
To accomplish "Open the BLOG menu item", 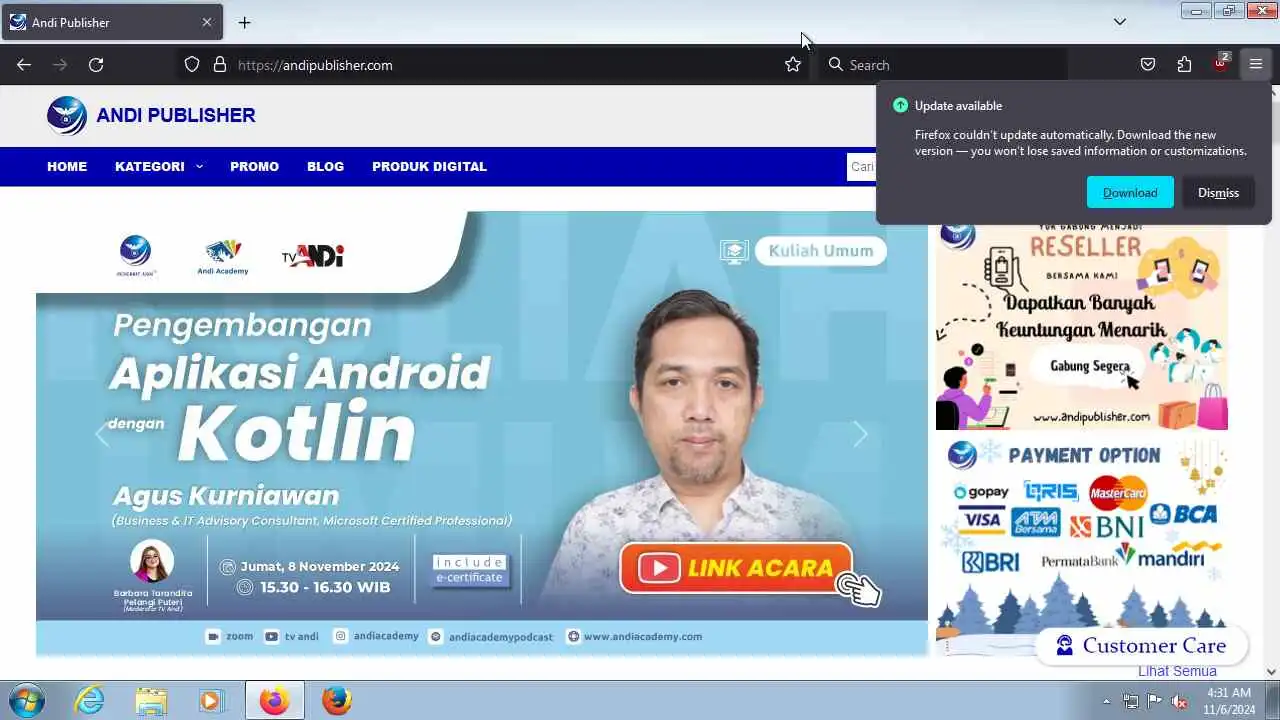I will coord(325,166).
